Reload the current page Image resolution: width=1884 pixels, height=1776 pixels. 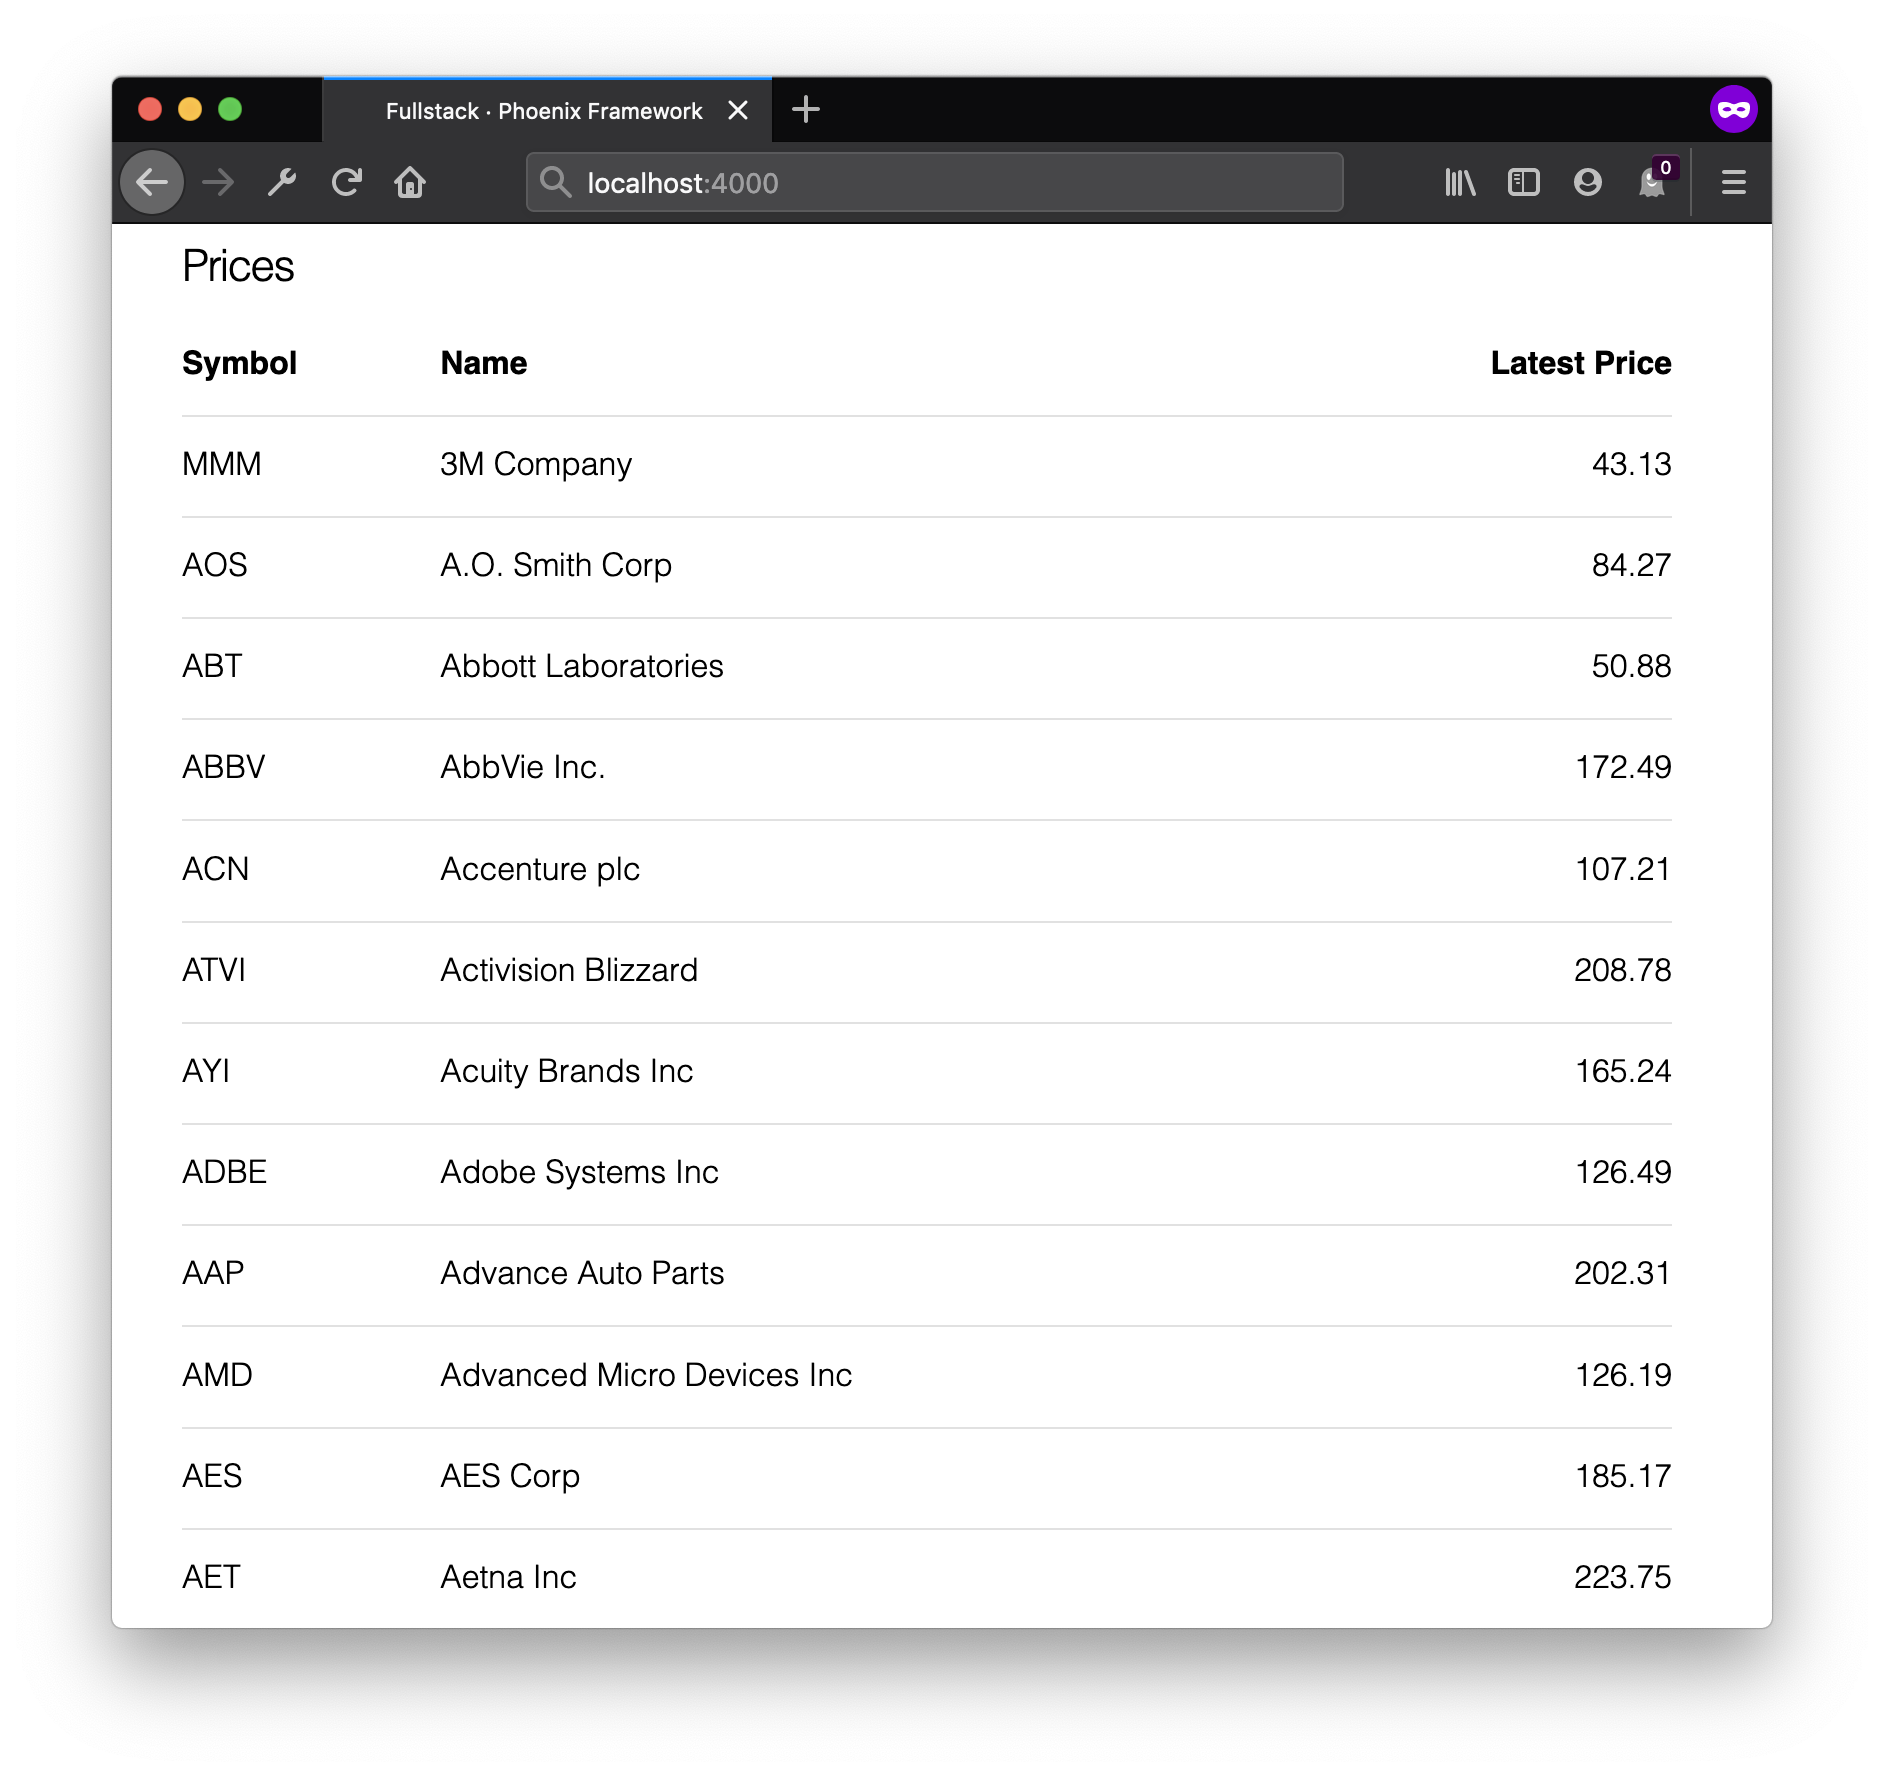[x=346, y=183]
